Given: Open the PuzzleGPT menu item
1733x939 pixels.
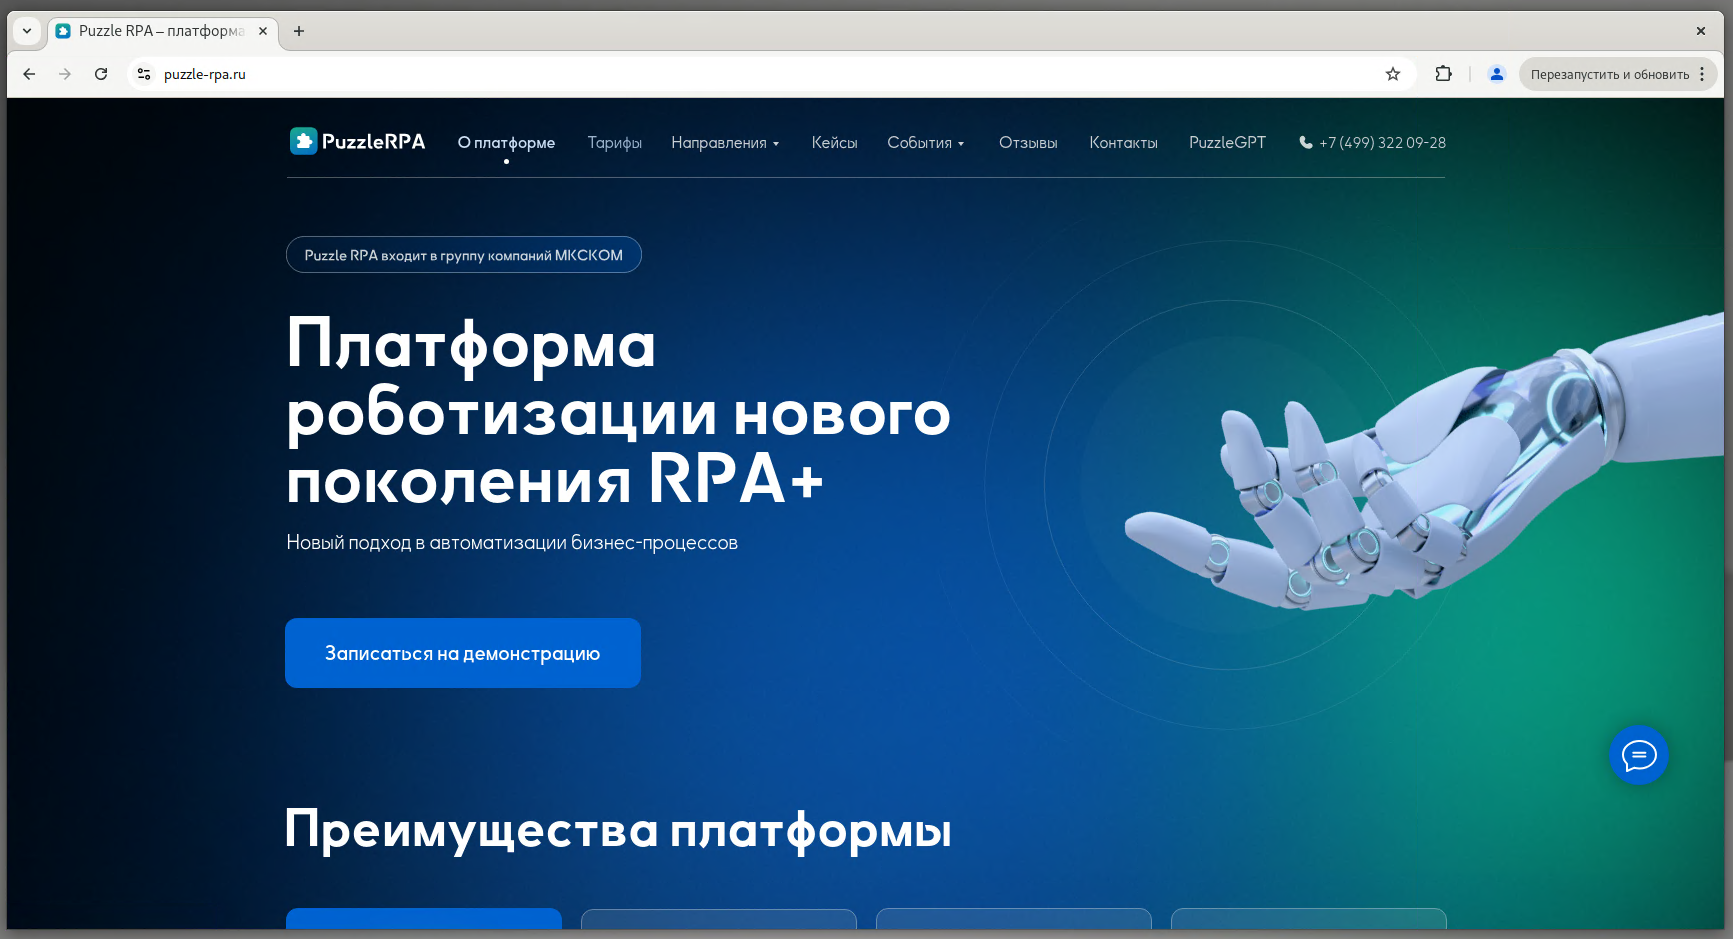Looking at the screenshot, I should tap(1227, 143).
